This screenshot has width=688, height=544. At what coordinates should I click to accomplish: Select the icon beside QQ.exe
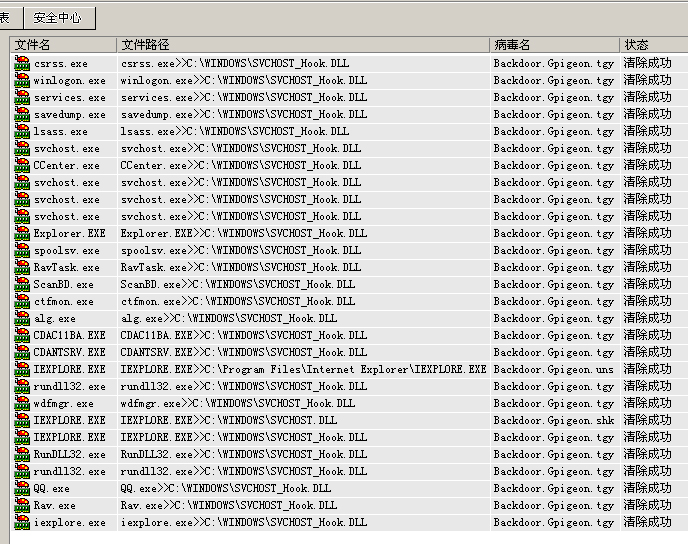[22, 488]
